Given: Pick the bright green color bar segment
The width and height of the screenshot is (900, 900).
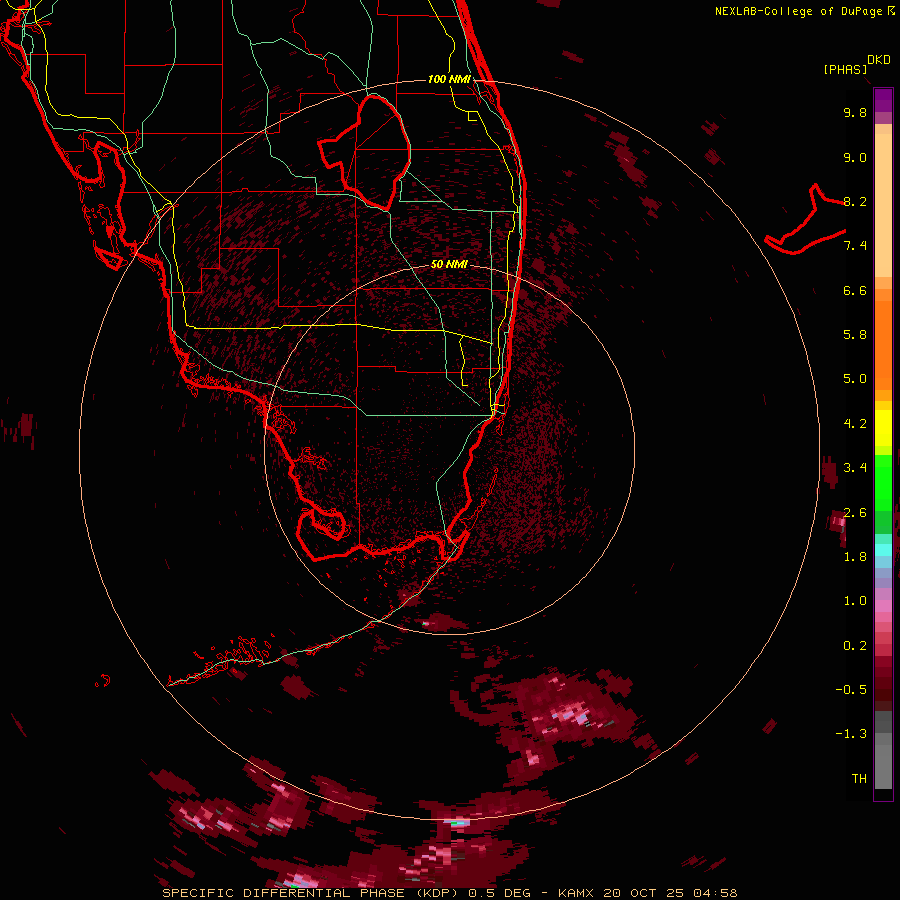Looking at the screenshot, I should (883, 483).
